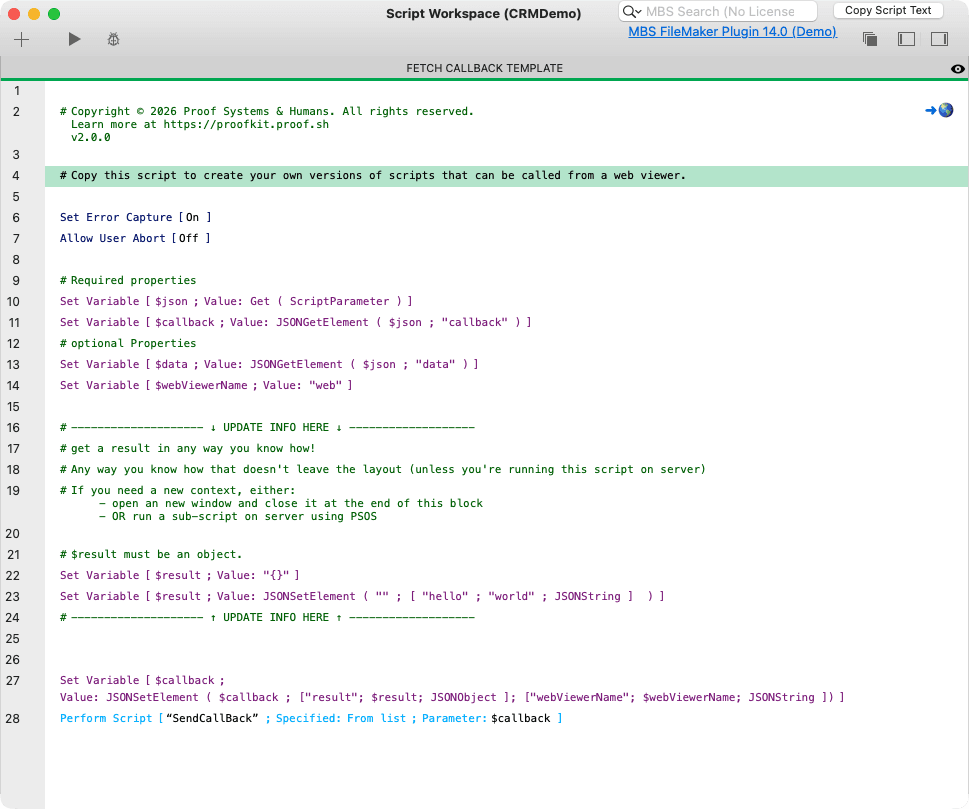Open the MBS FileMaker Plugin 14.0 (Demo) link
This screenshot has width=969, height=809.
pos(732,32)
